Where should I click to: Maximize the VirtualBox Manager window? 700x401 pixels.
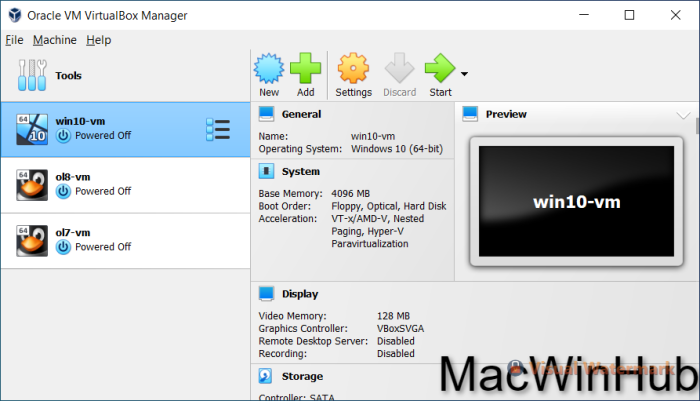coord(629,15)
